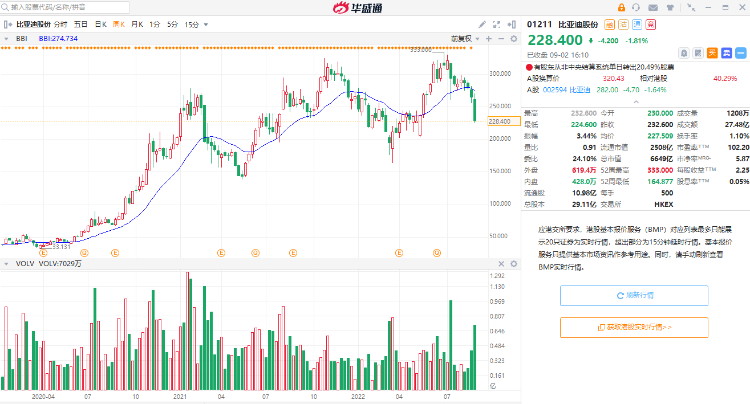
Task: Click the 相对港股 premium 40.29%
Action: coord(725,78)
